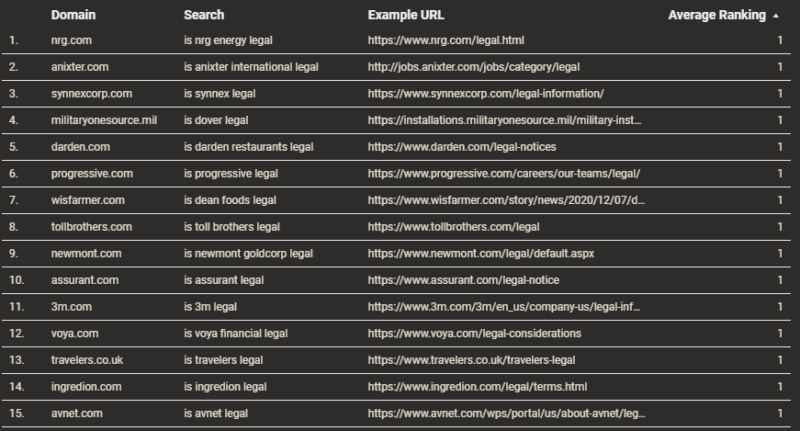Click the ingredion.com domain cell

tap(86, 386)
